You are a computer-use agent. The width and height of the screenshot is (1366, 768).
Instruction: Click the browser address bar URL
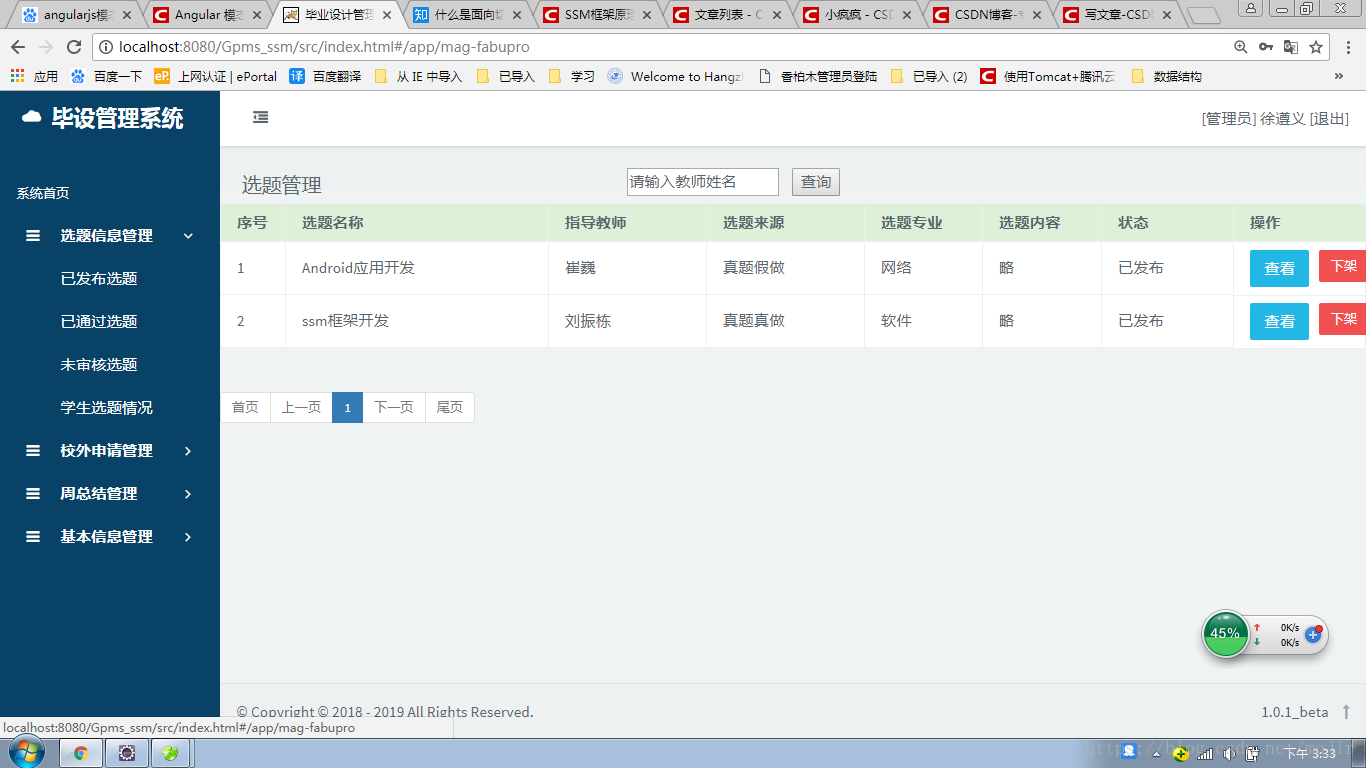324,47
